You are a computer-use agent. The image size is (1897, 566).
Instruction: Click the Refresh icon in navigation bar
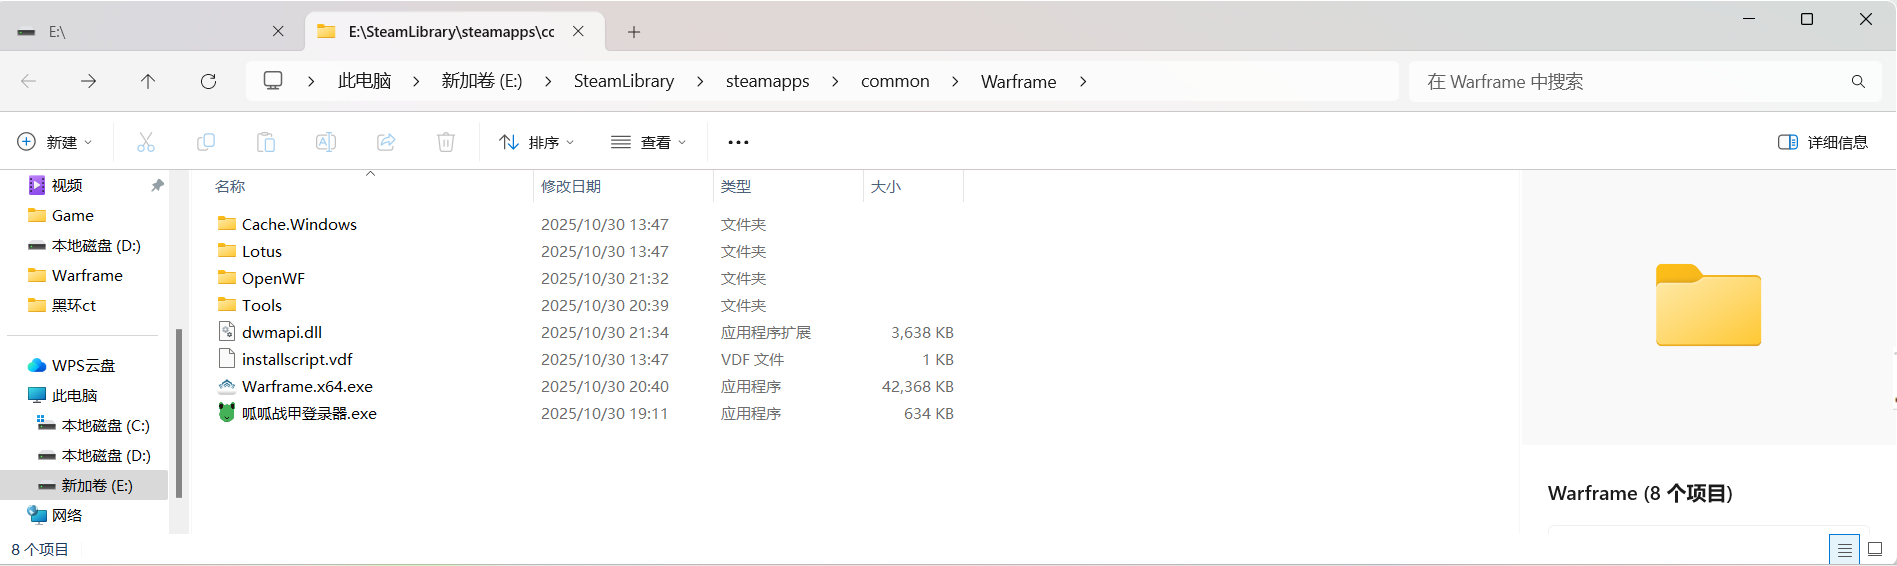pos(208,81)
